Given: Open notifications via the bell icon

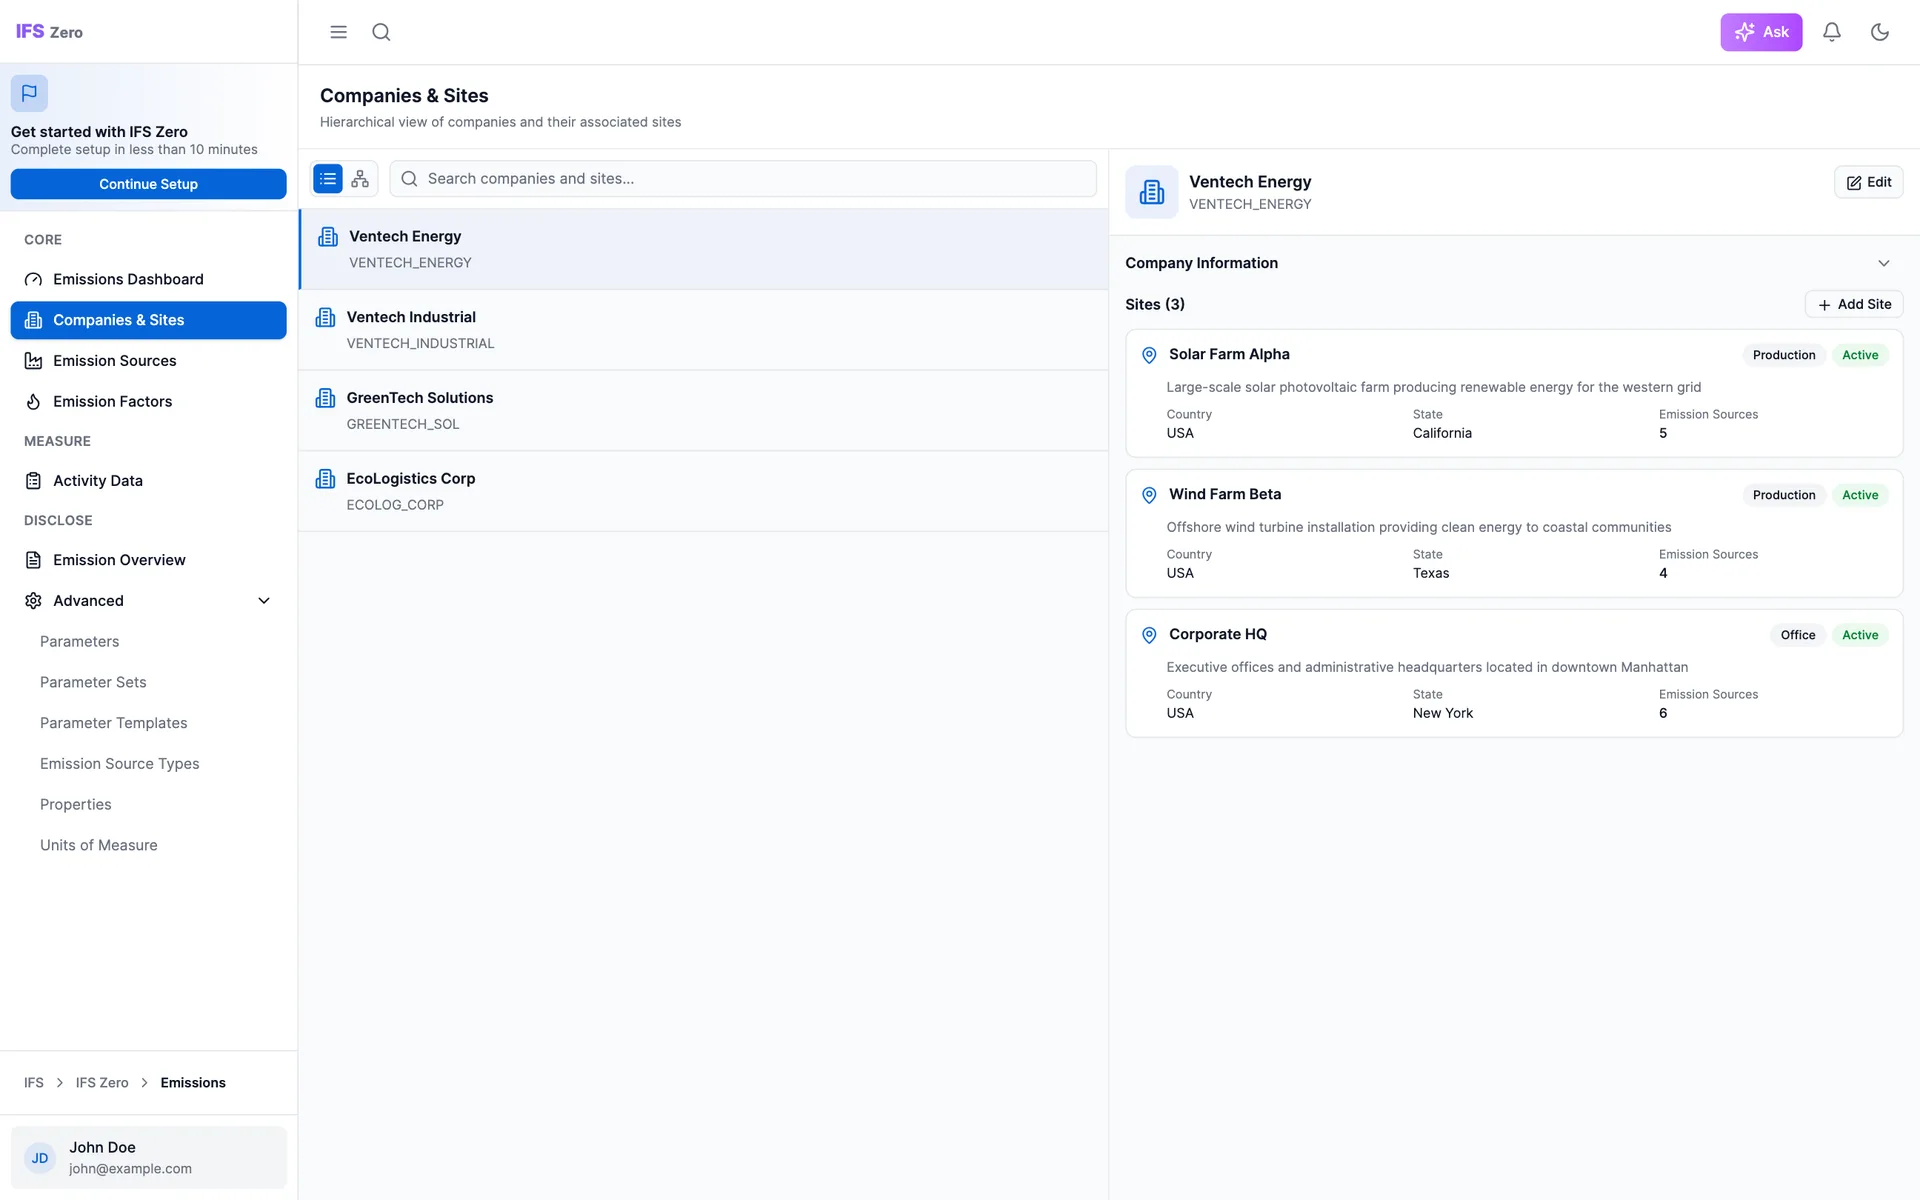Looking at the screenshot, I should (1831, 32).
